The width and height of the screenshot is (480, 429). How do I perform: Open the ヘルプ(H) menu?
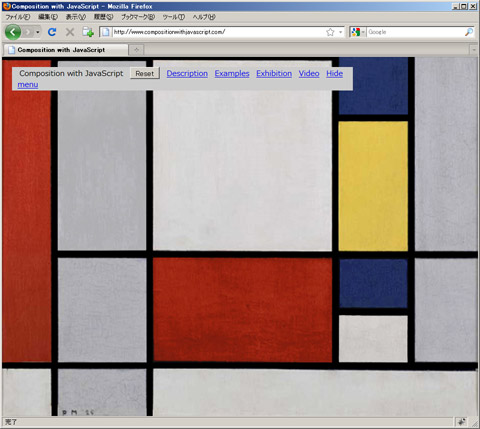pos(204,17)
